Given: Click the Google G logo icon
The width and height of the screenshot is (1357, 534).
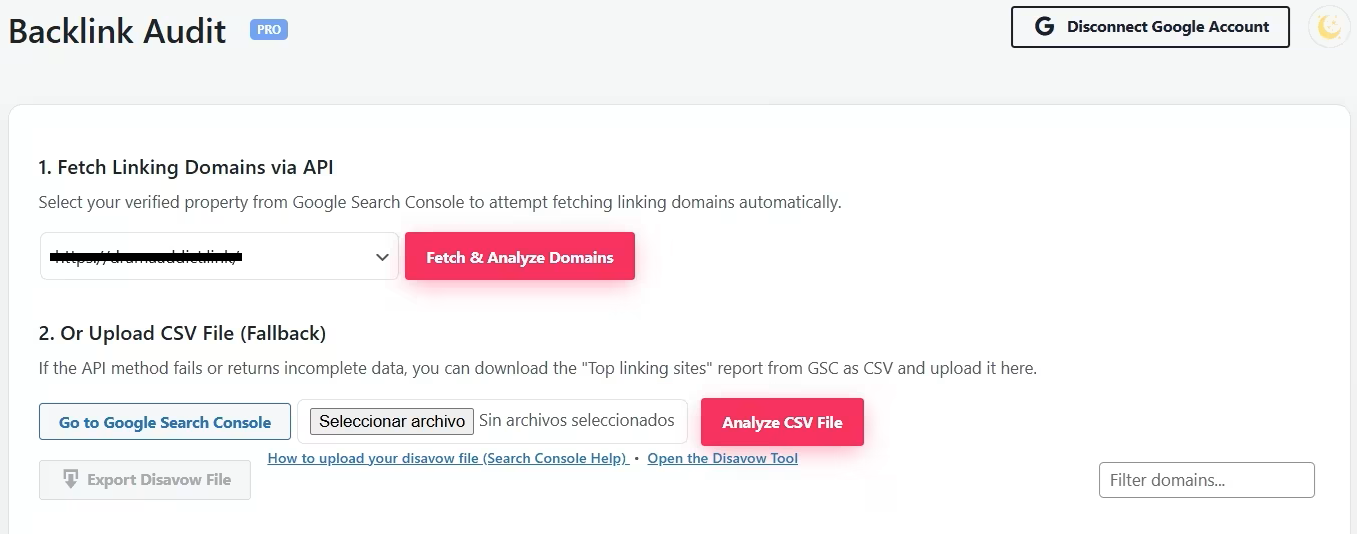Looking at the screenshot, I should pyautogui.click(x=1045, y=27).
